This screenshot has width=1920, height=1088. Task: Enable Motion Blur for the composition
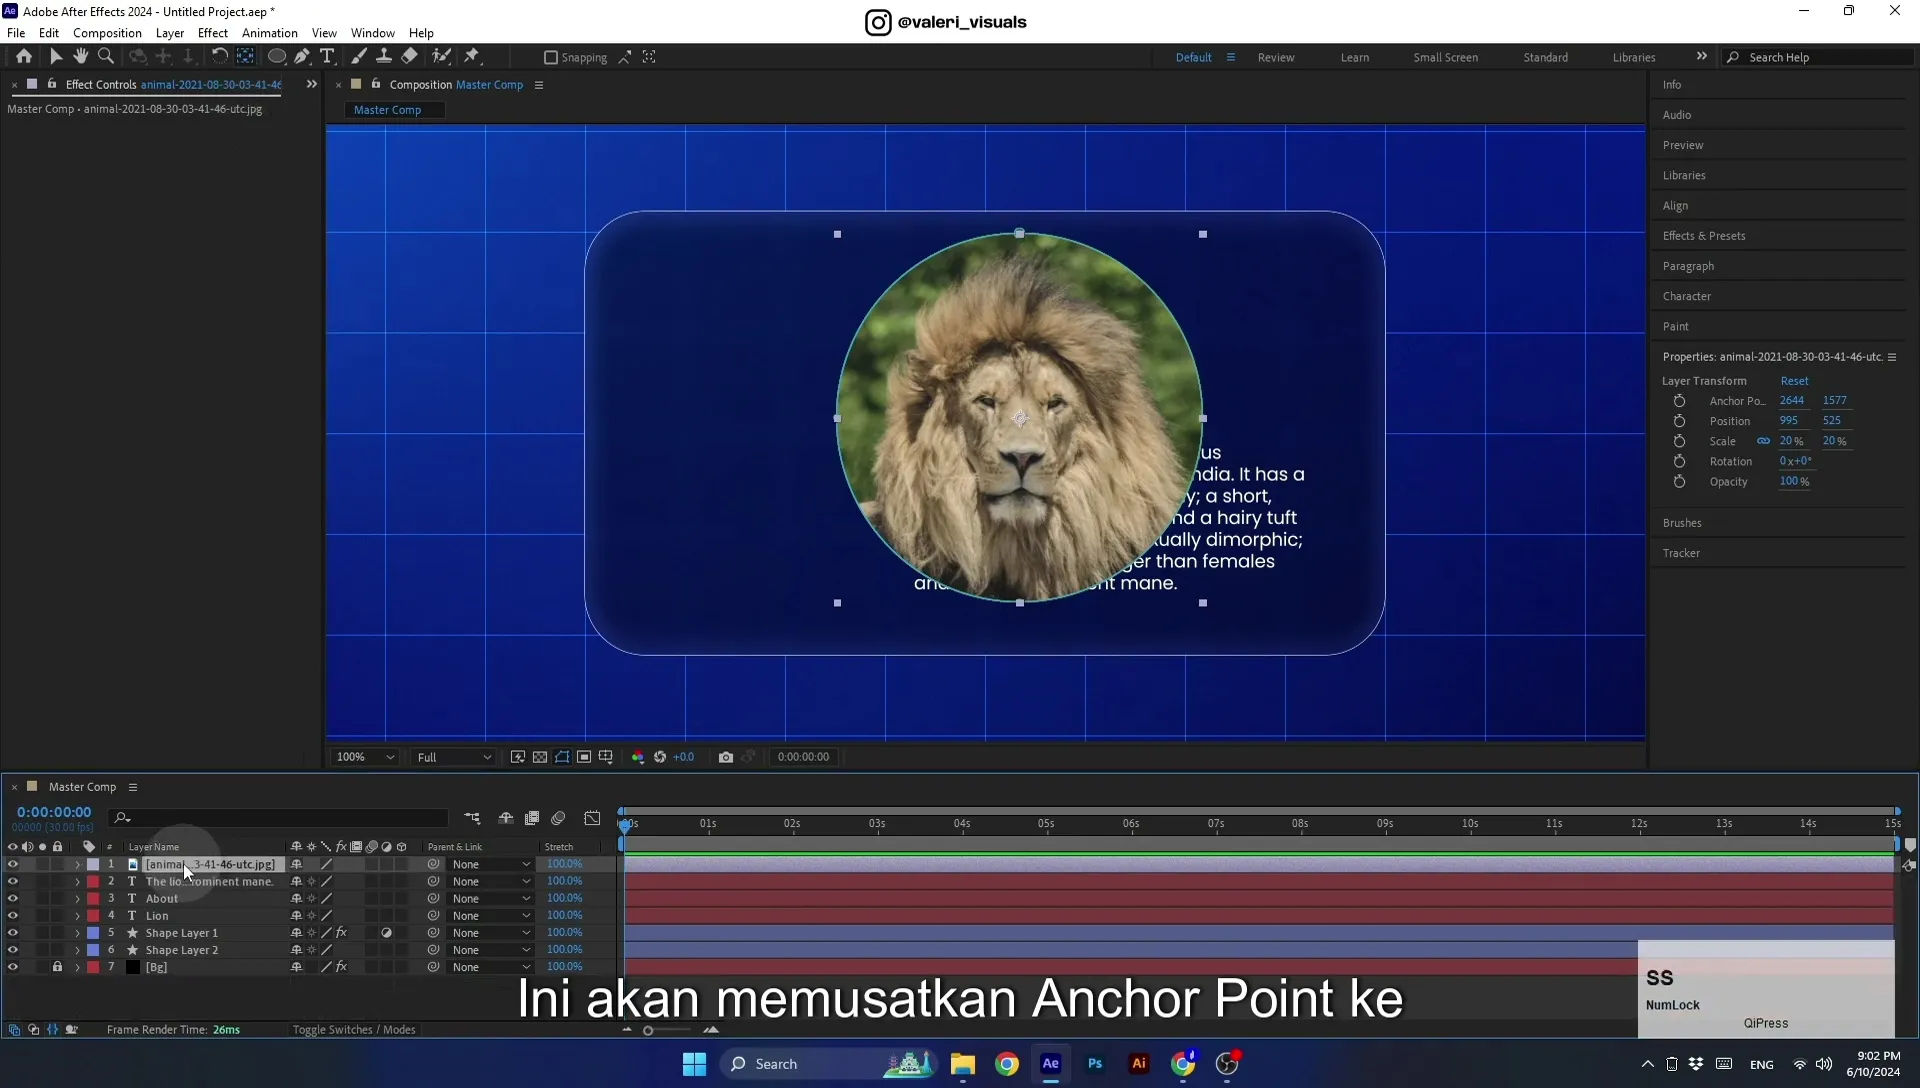(558, 818)
